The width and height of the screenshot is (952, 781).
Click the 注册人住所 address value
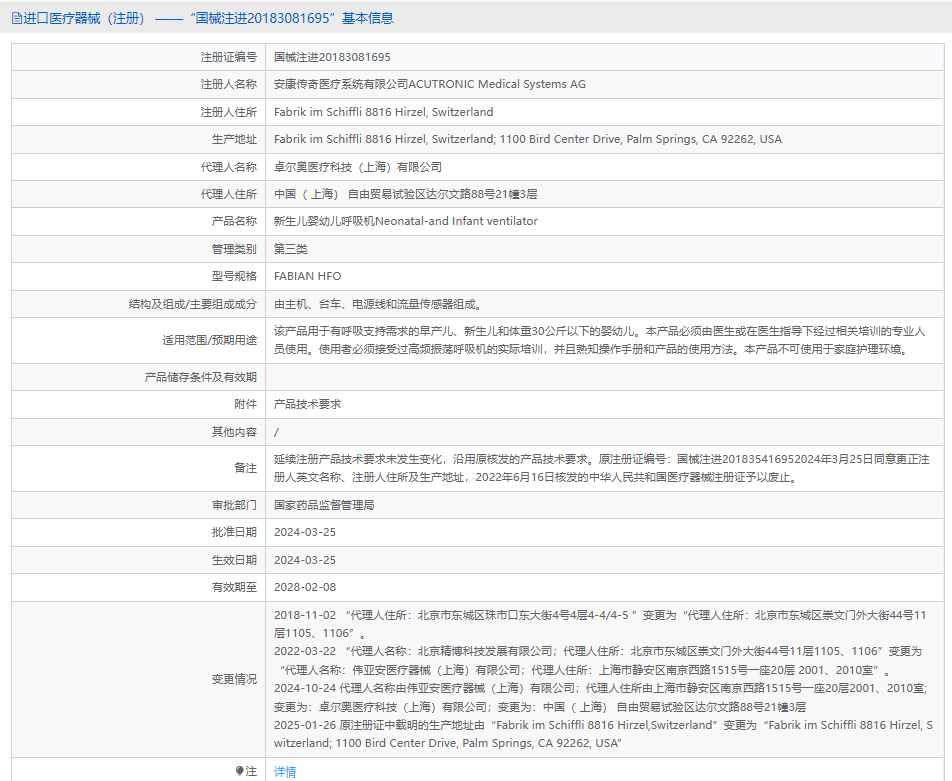pyautogui.click(x=383, y=112)
